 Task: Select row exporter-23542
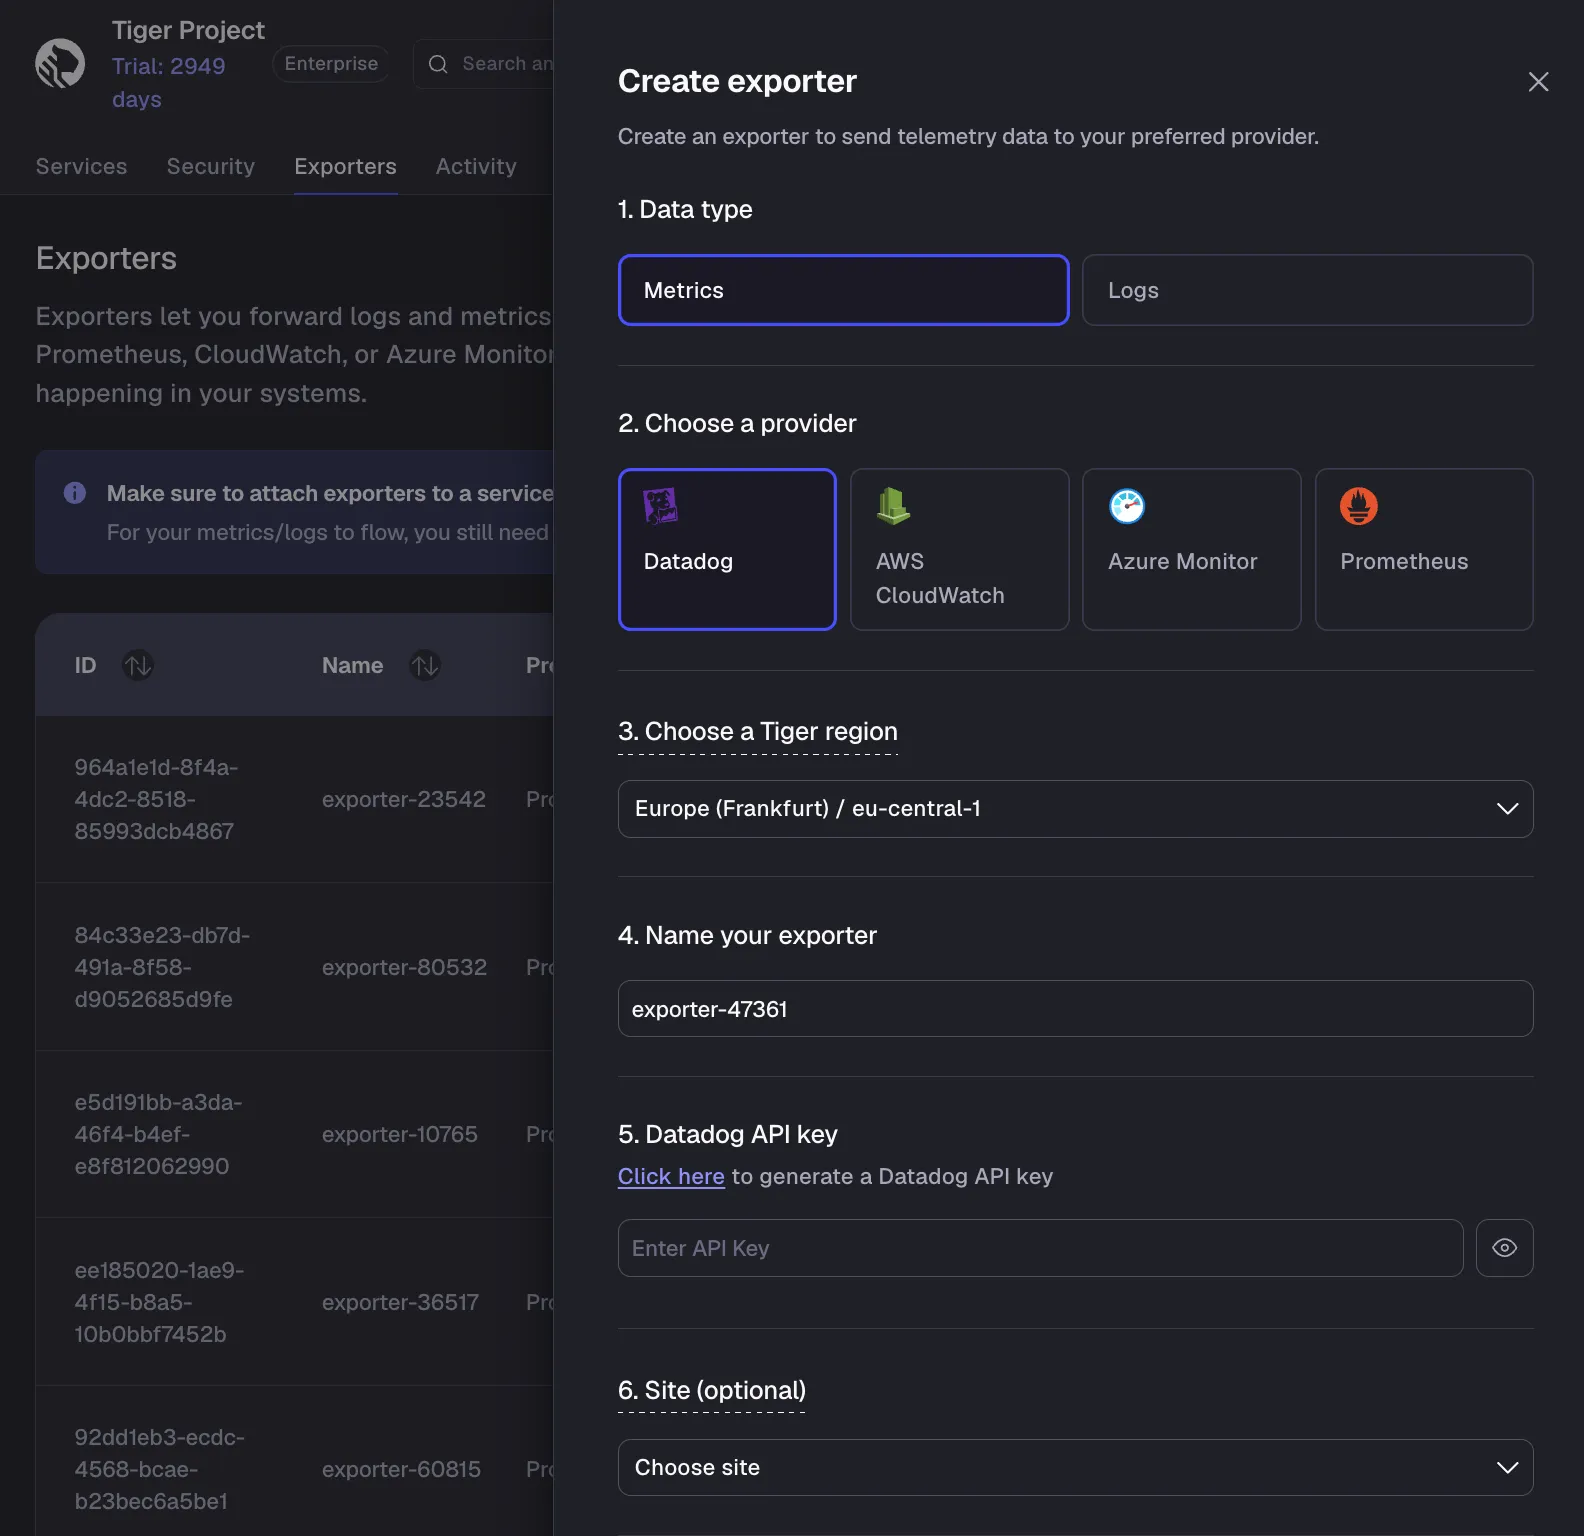[294, 799]
